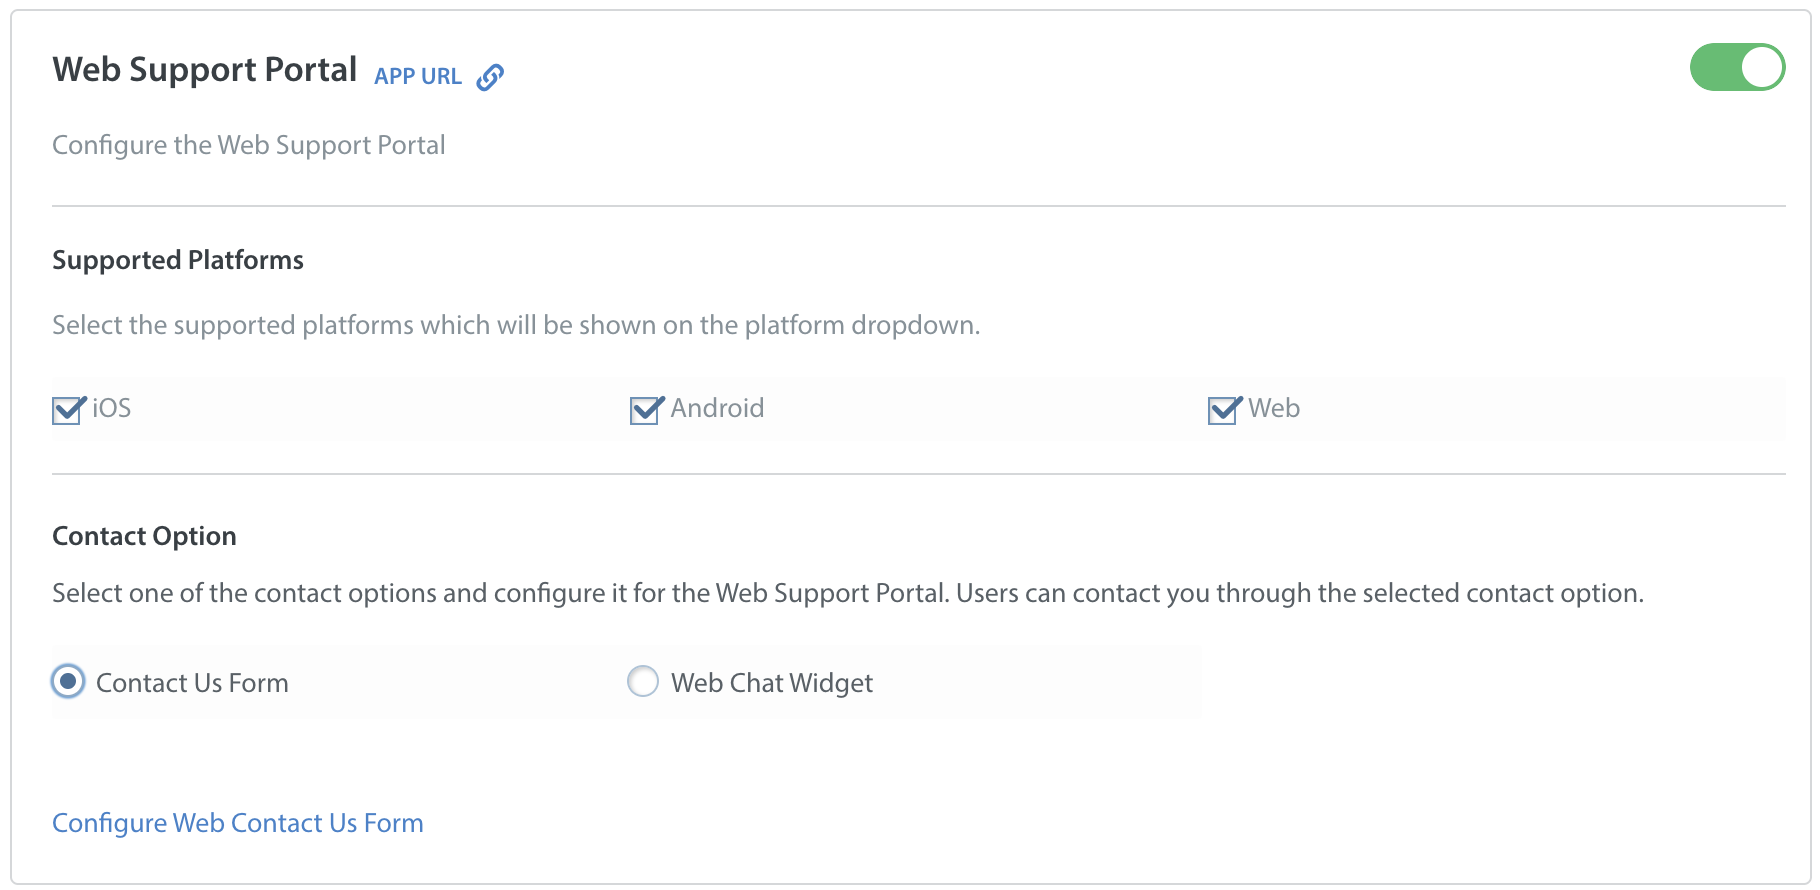This screenshot has height=890, width=1820.
Task: Select the Contact Us Form radio button
Action: click(x=68, y=682)
